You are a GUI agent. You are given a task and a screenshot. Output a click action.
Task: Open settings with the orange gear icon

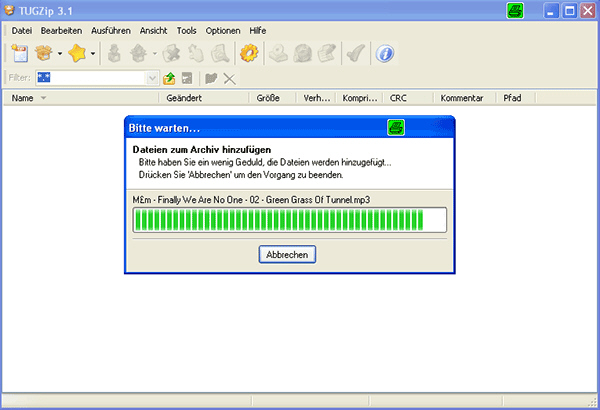pos(249,53)
